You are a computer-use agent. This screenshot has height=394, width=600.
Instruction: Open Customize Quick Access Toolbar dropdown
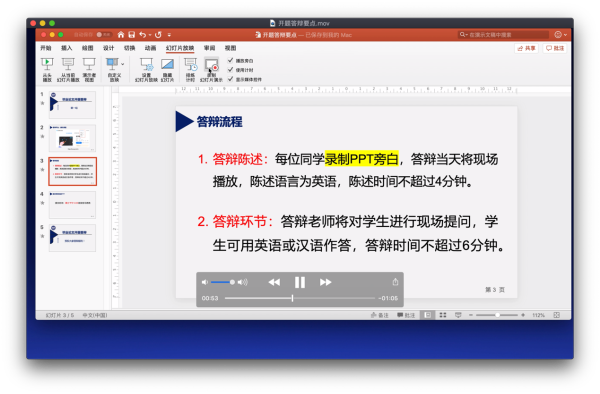(x=169, y=35)
